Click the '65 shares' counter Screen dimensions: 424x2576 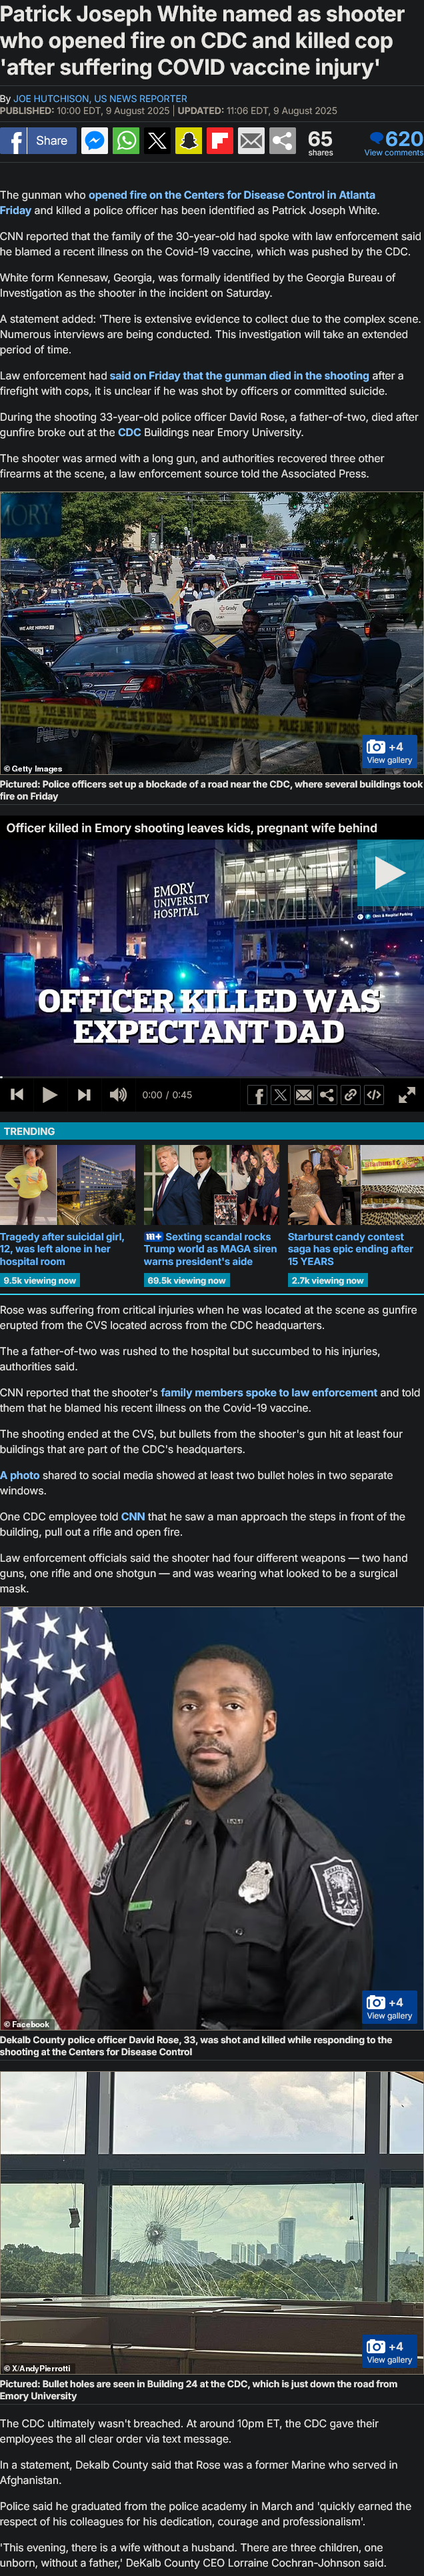(x=320, y=142)
